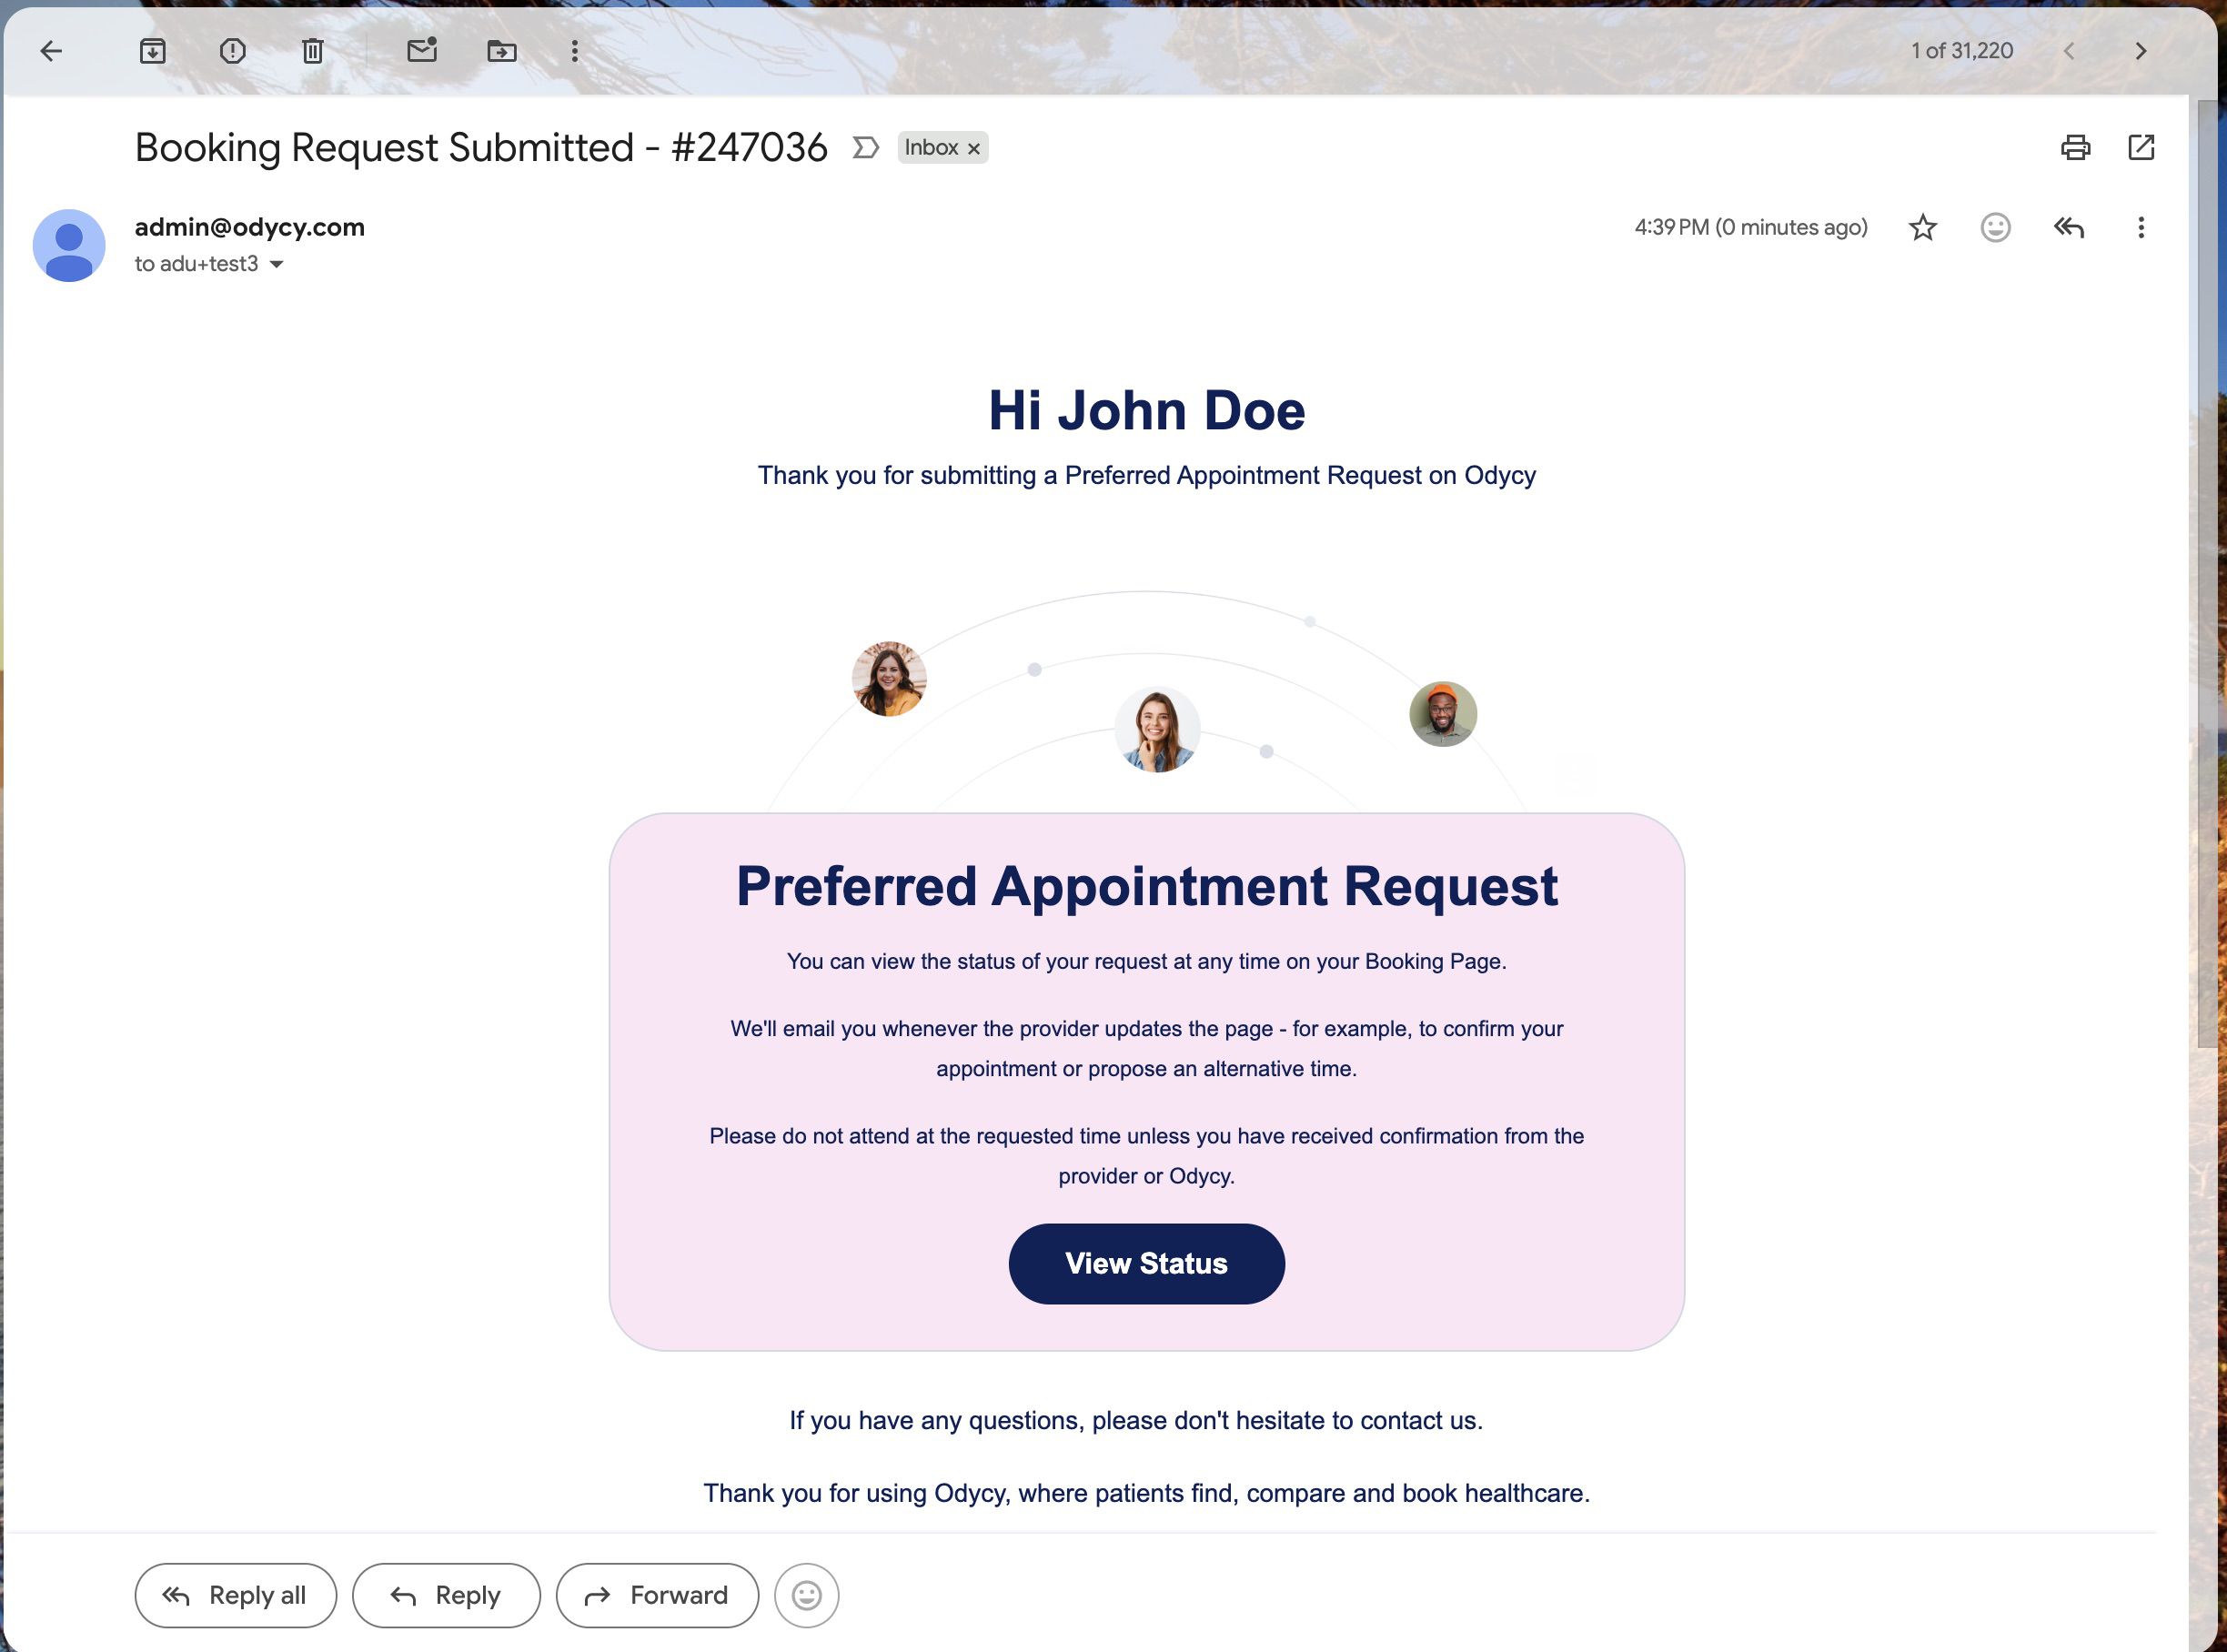Navigate to the next email

[x=2141, y=51]
